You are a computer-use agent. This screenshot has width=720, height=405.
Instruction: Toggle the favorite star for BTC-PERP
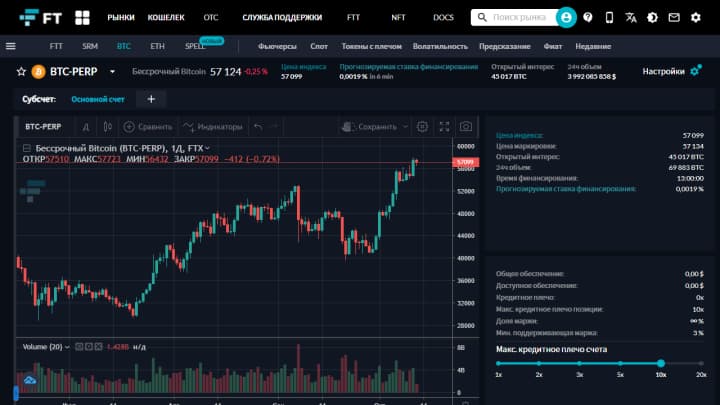[21, 72]
